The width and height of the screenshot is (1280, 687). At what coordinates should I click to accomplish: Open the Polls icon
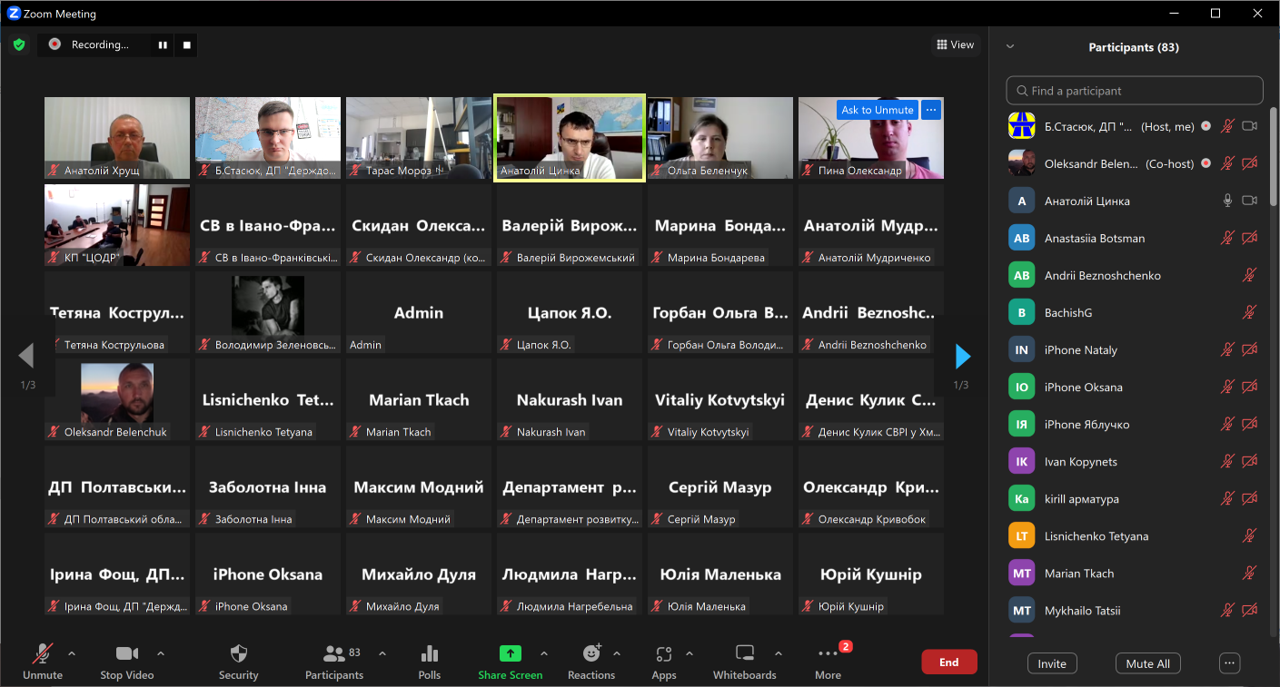tap(429, 654)
